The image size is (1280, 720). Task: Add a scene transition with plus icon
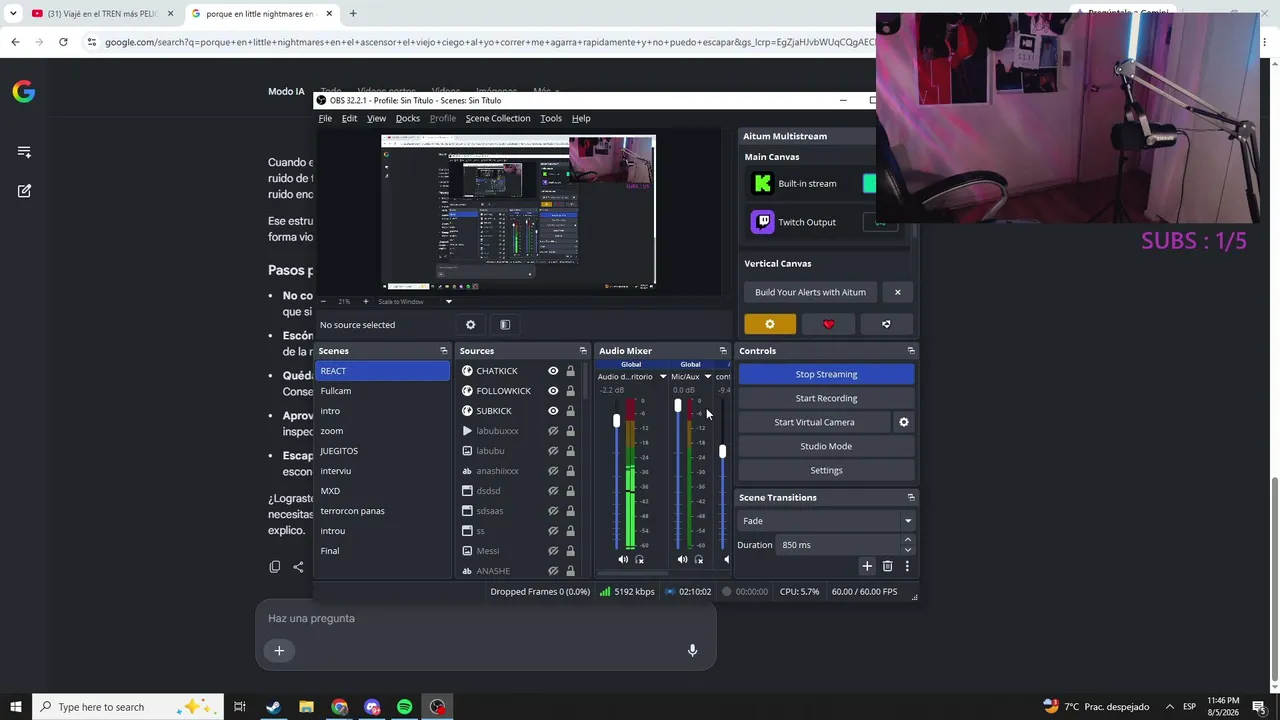click(867, 566)
